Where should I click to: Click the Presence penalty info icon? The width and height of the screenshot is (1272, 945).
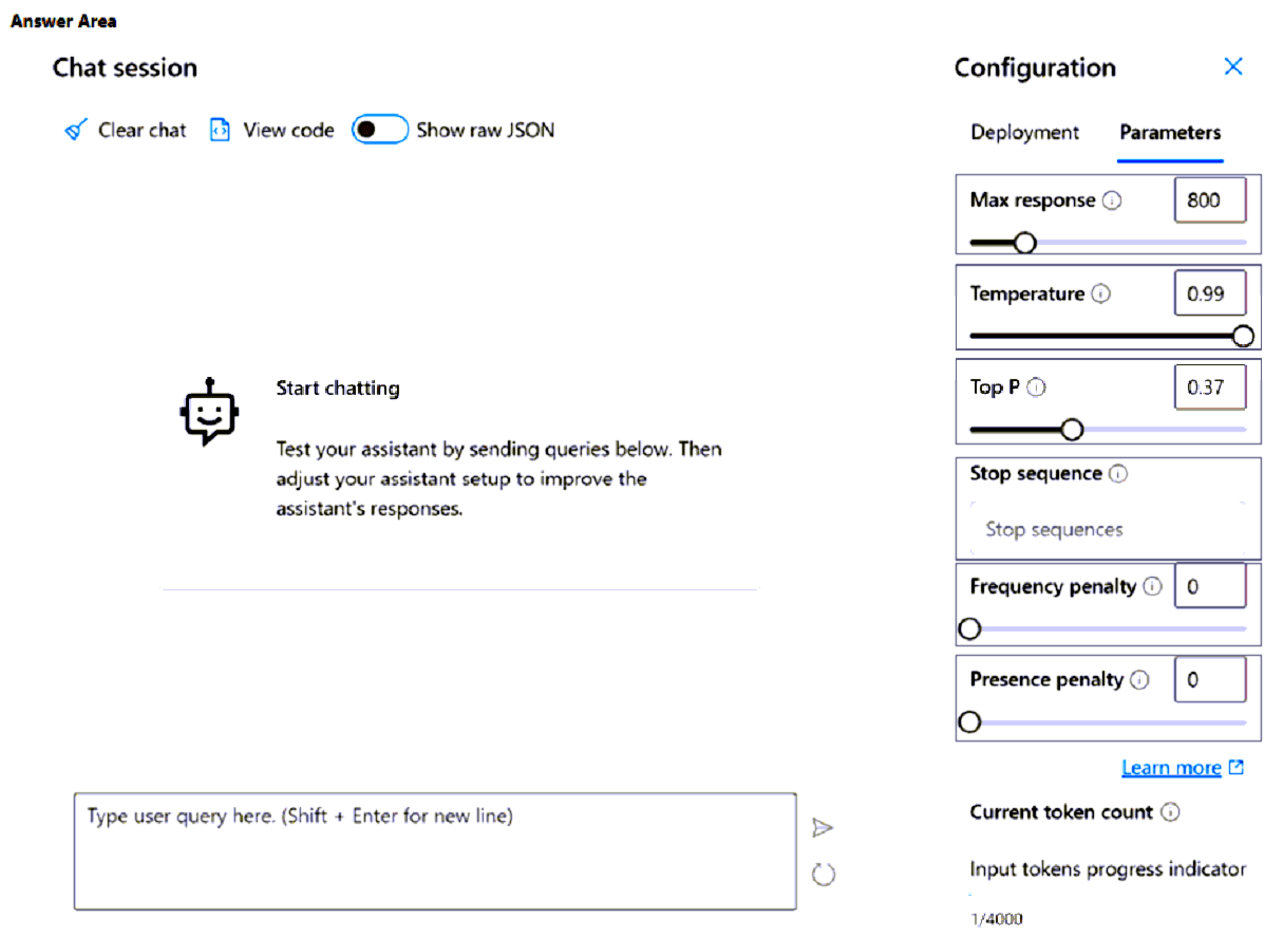pos(1142,679)
